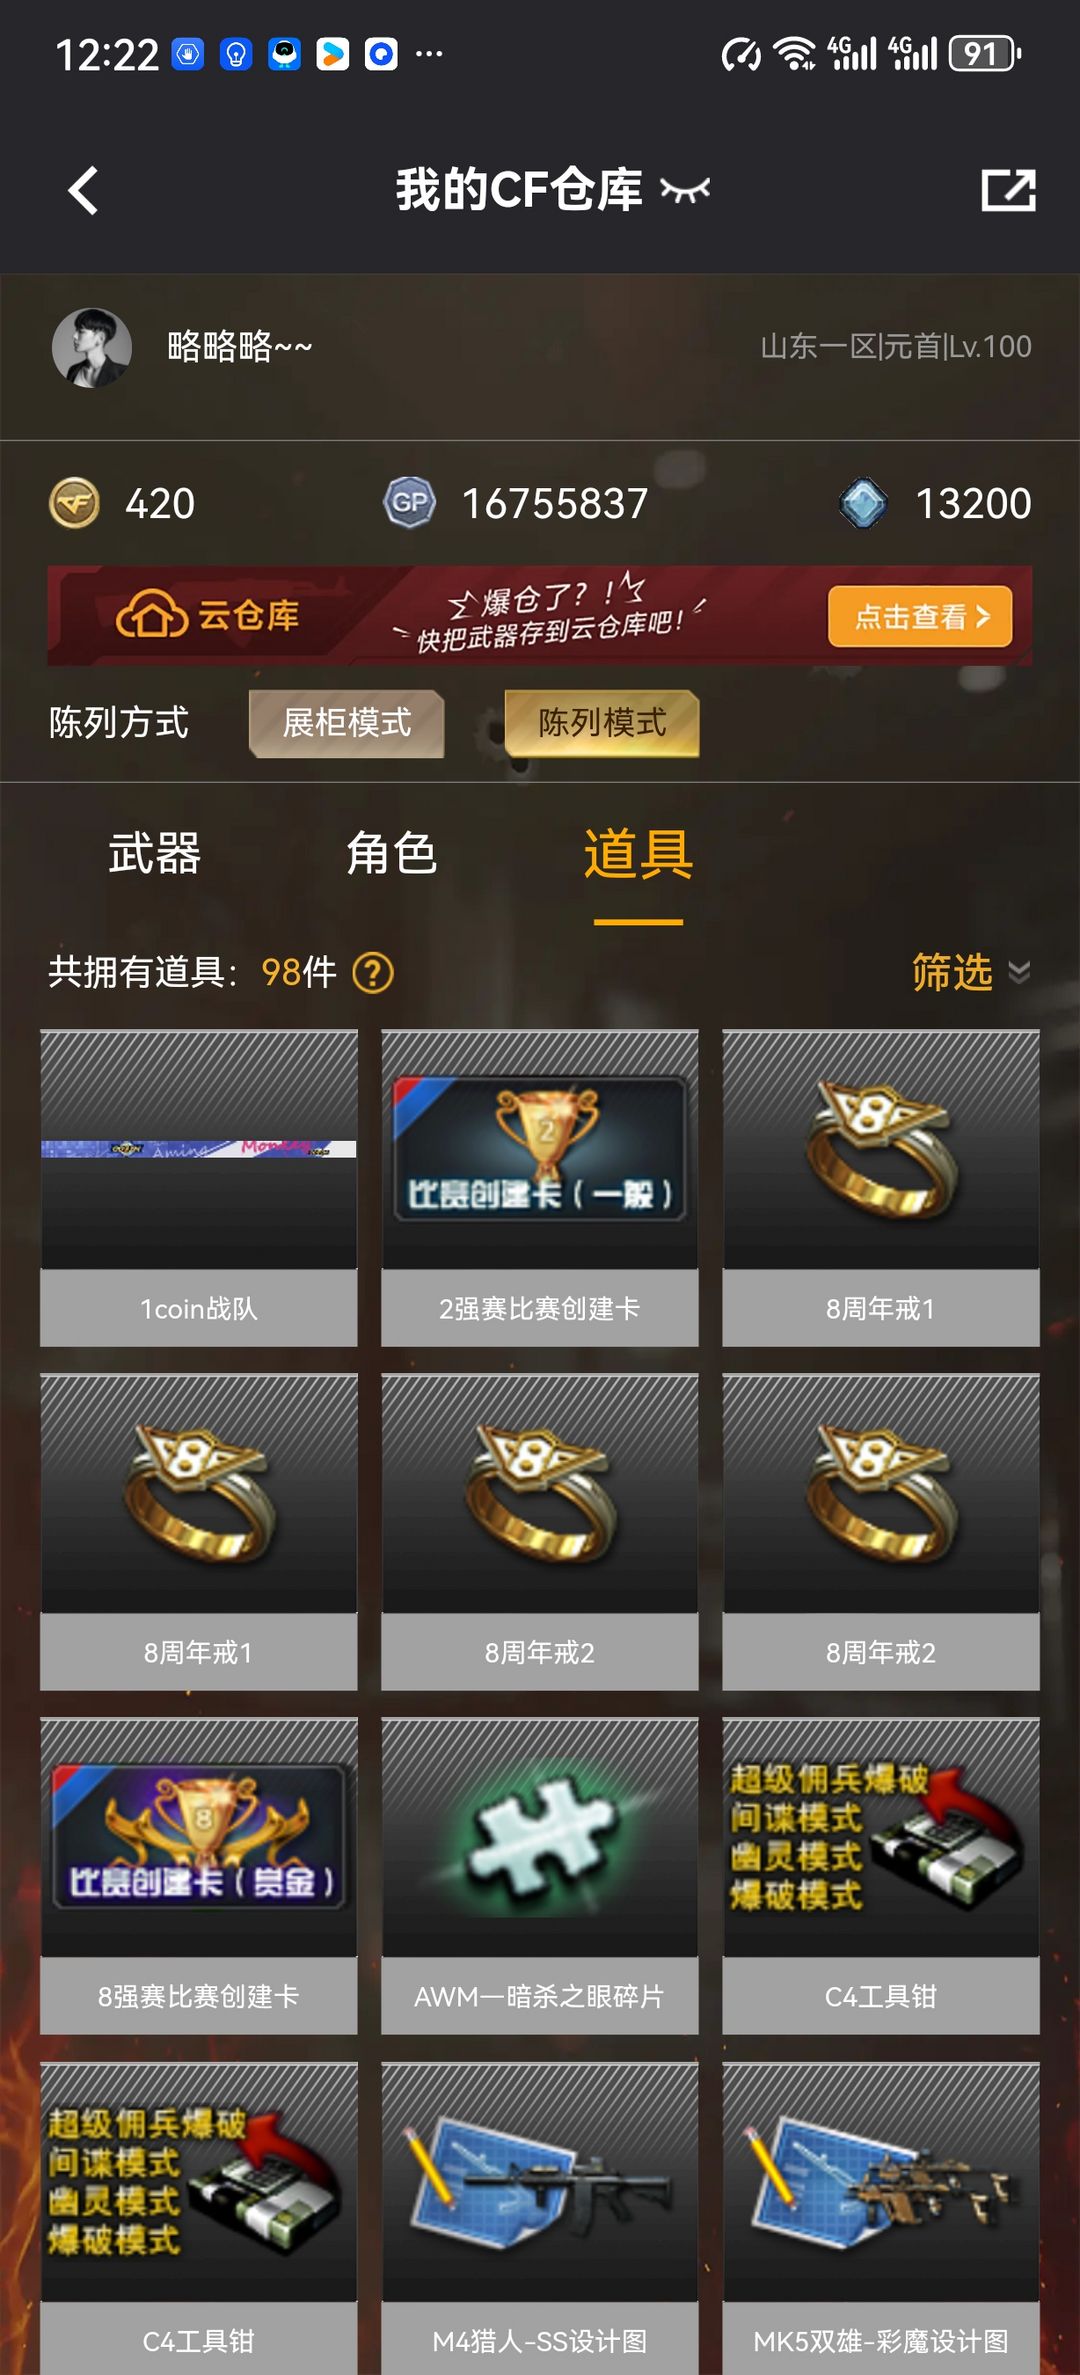This screenshot has width=1080, height=2375.
Task: Go back with the left arrow icon
Action: pos(84,190)
